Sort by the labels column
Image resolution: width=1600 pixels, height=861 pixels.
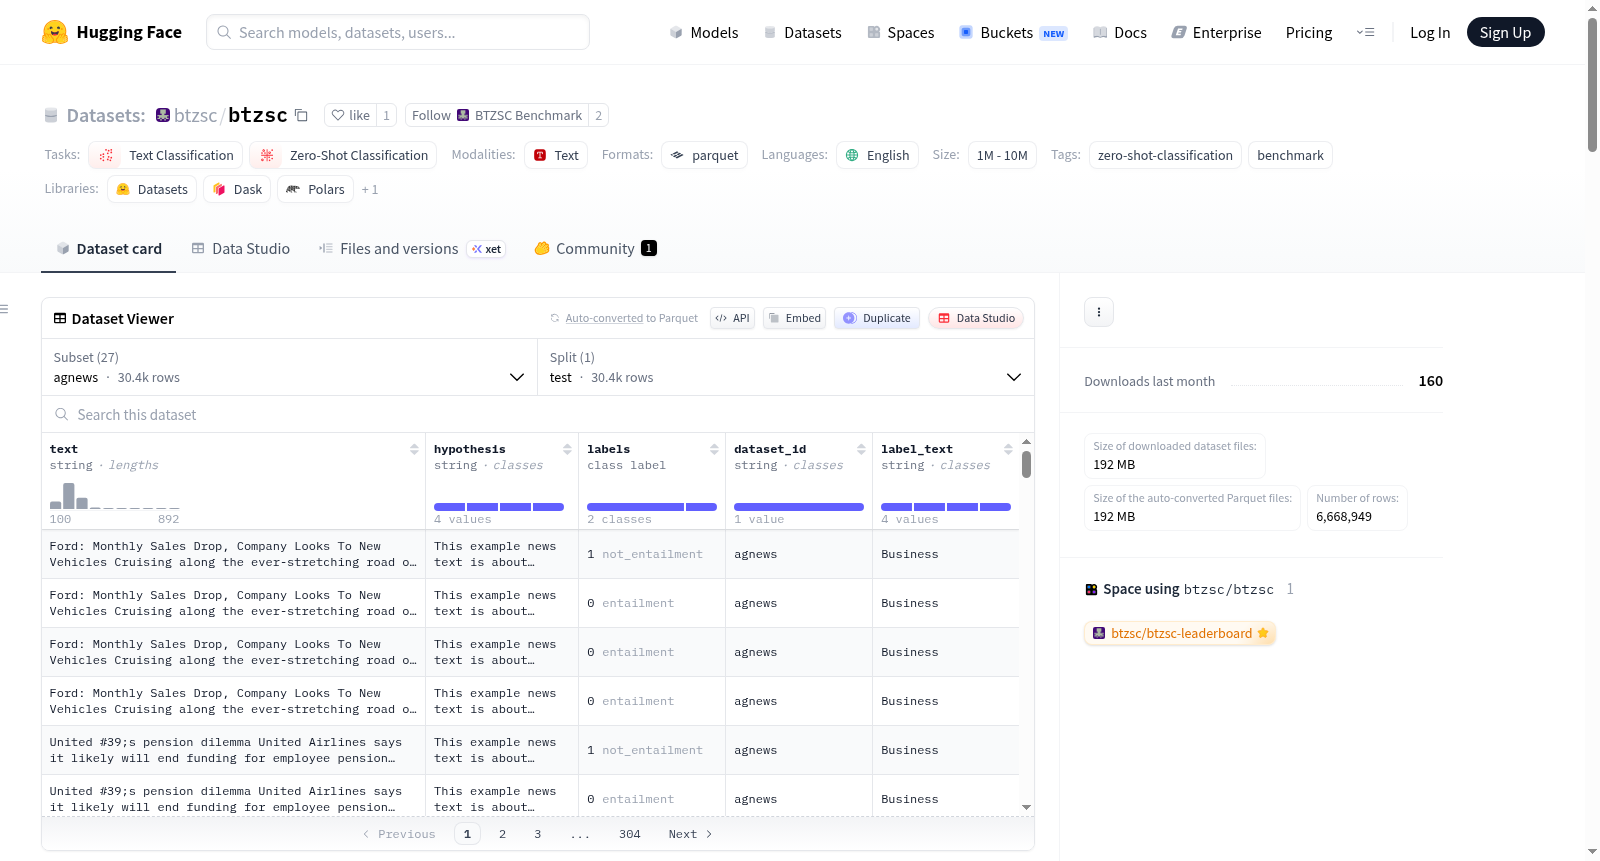click(714, 449)
